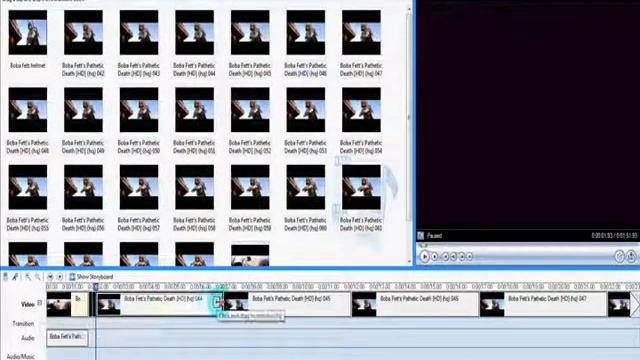Viewport: 640px width, 360px height.
Task: Click the Rewind Timeline button
Action: pos(50,277)
